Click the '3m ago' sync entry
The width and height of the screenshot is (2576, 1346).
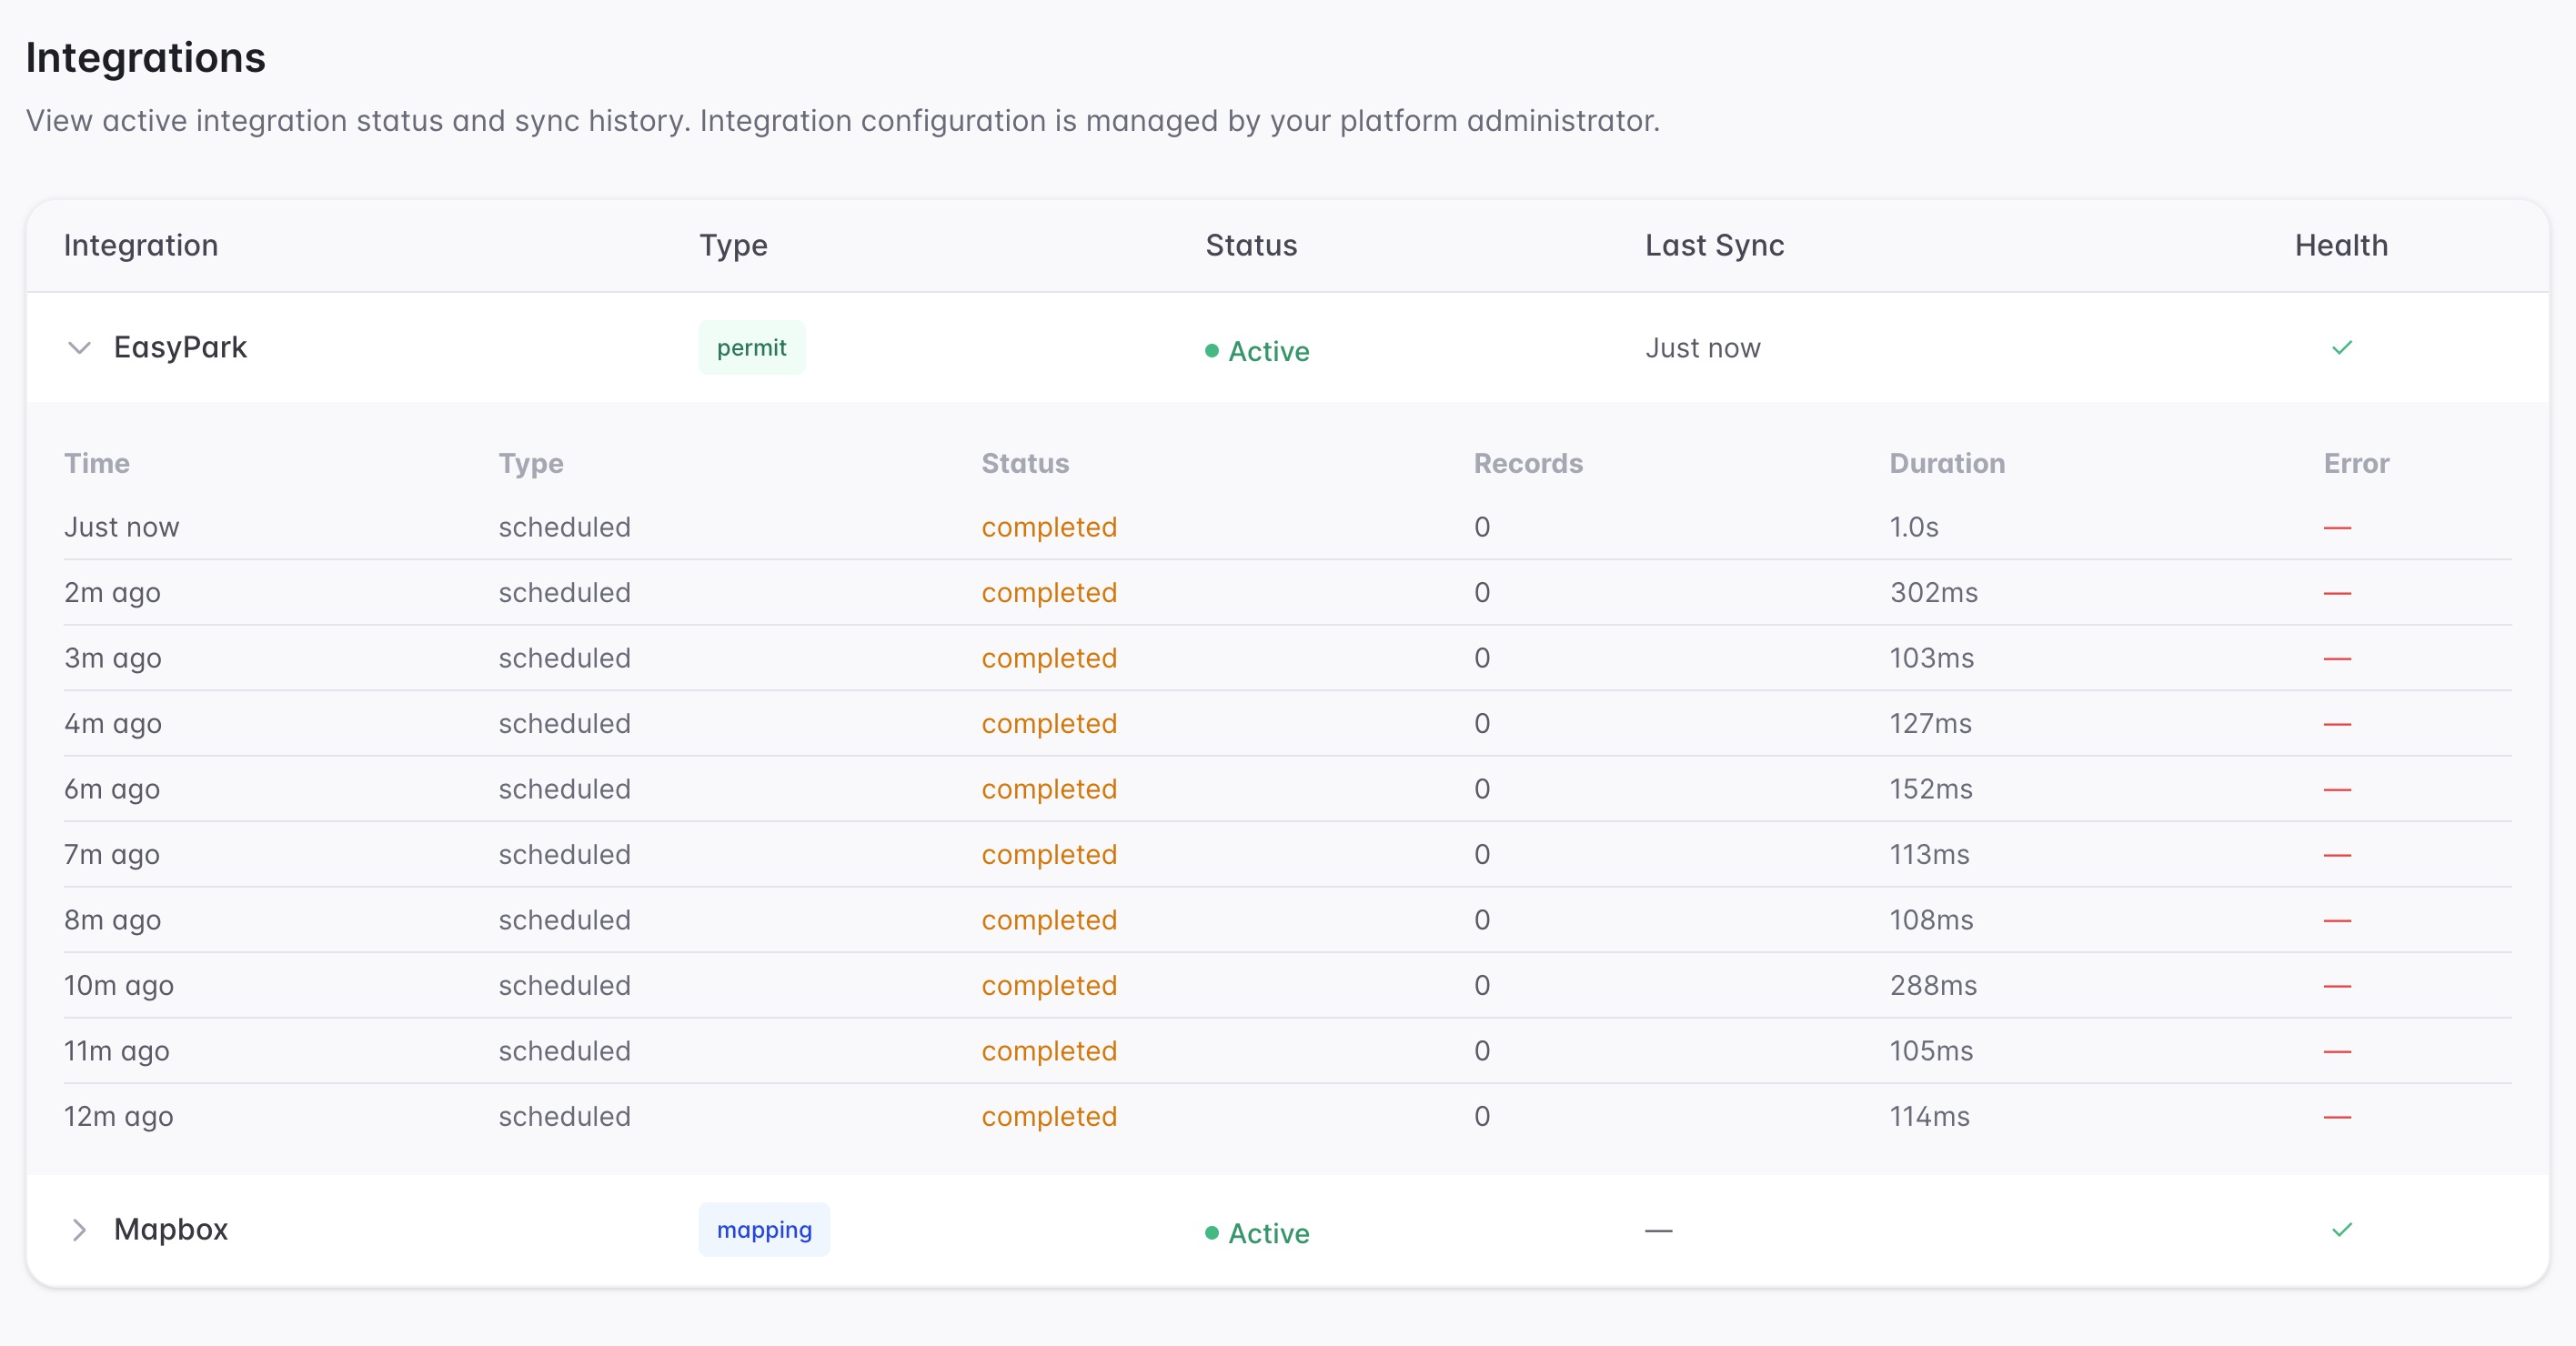tap(113, 658)
